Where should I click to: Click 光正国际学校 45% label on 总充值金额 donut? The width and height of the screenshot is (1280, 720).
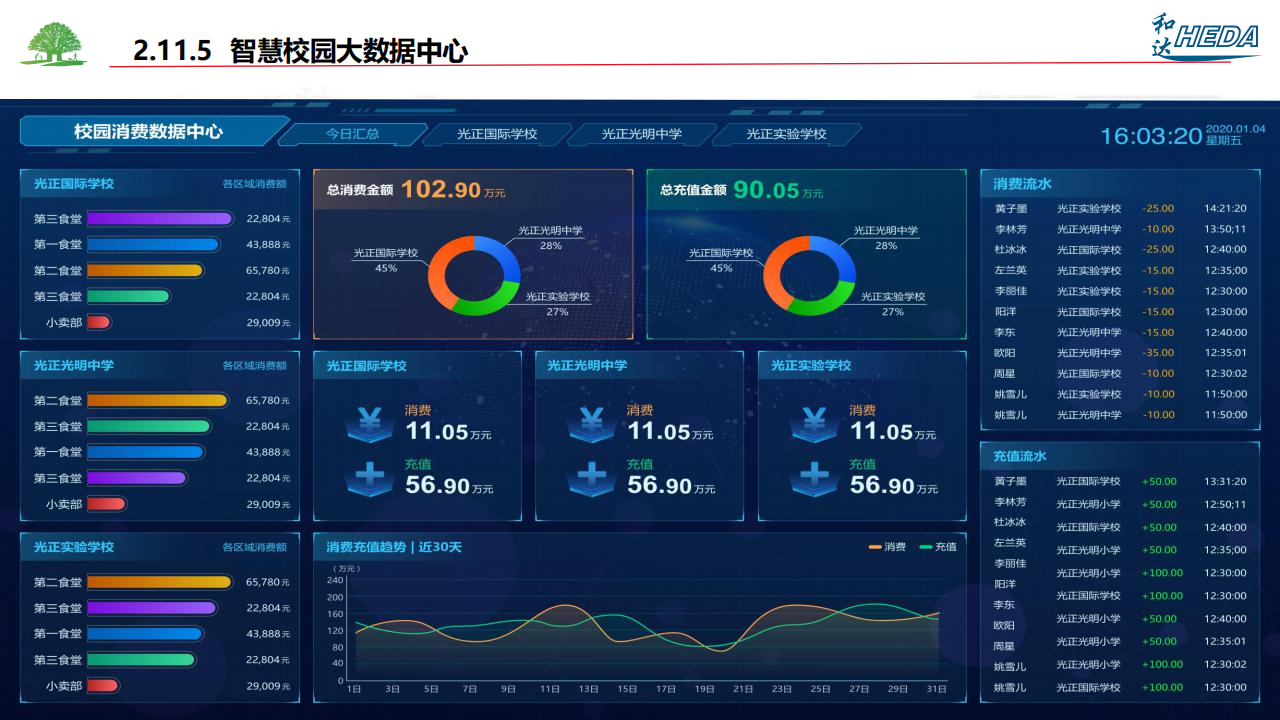[721, 260]
